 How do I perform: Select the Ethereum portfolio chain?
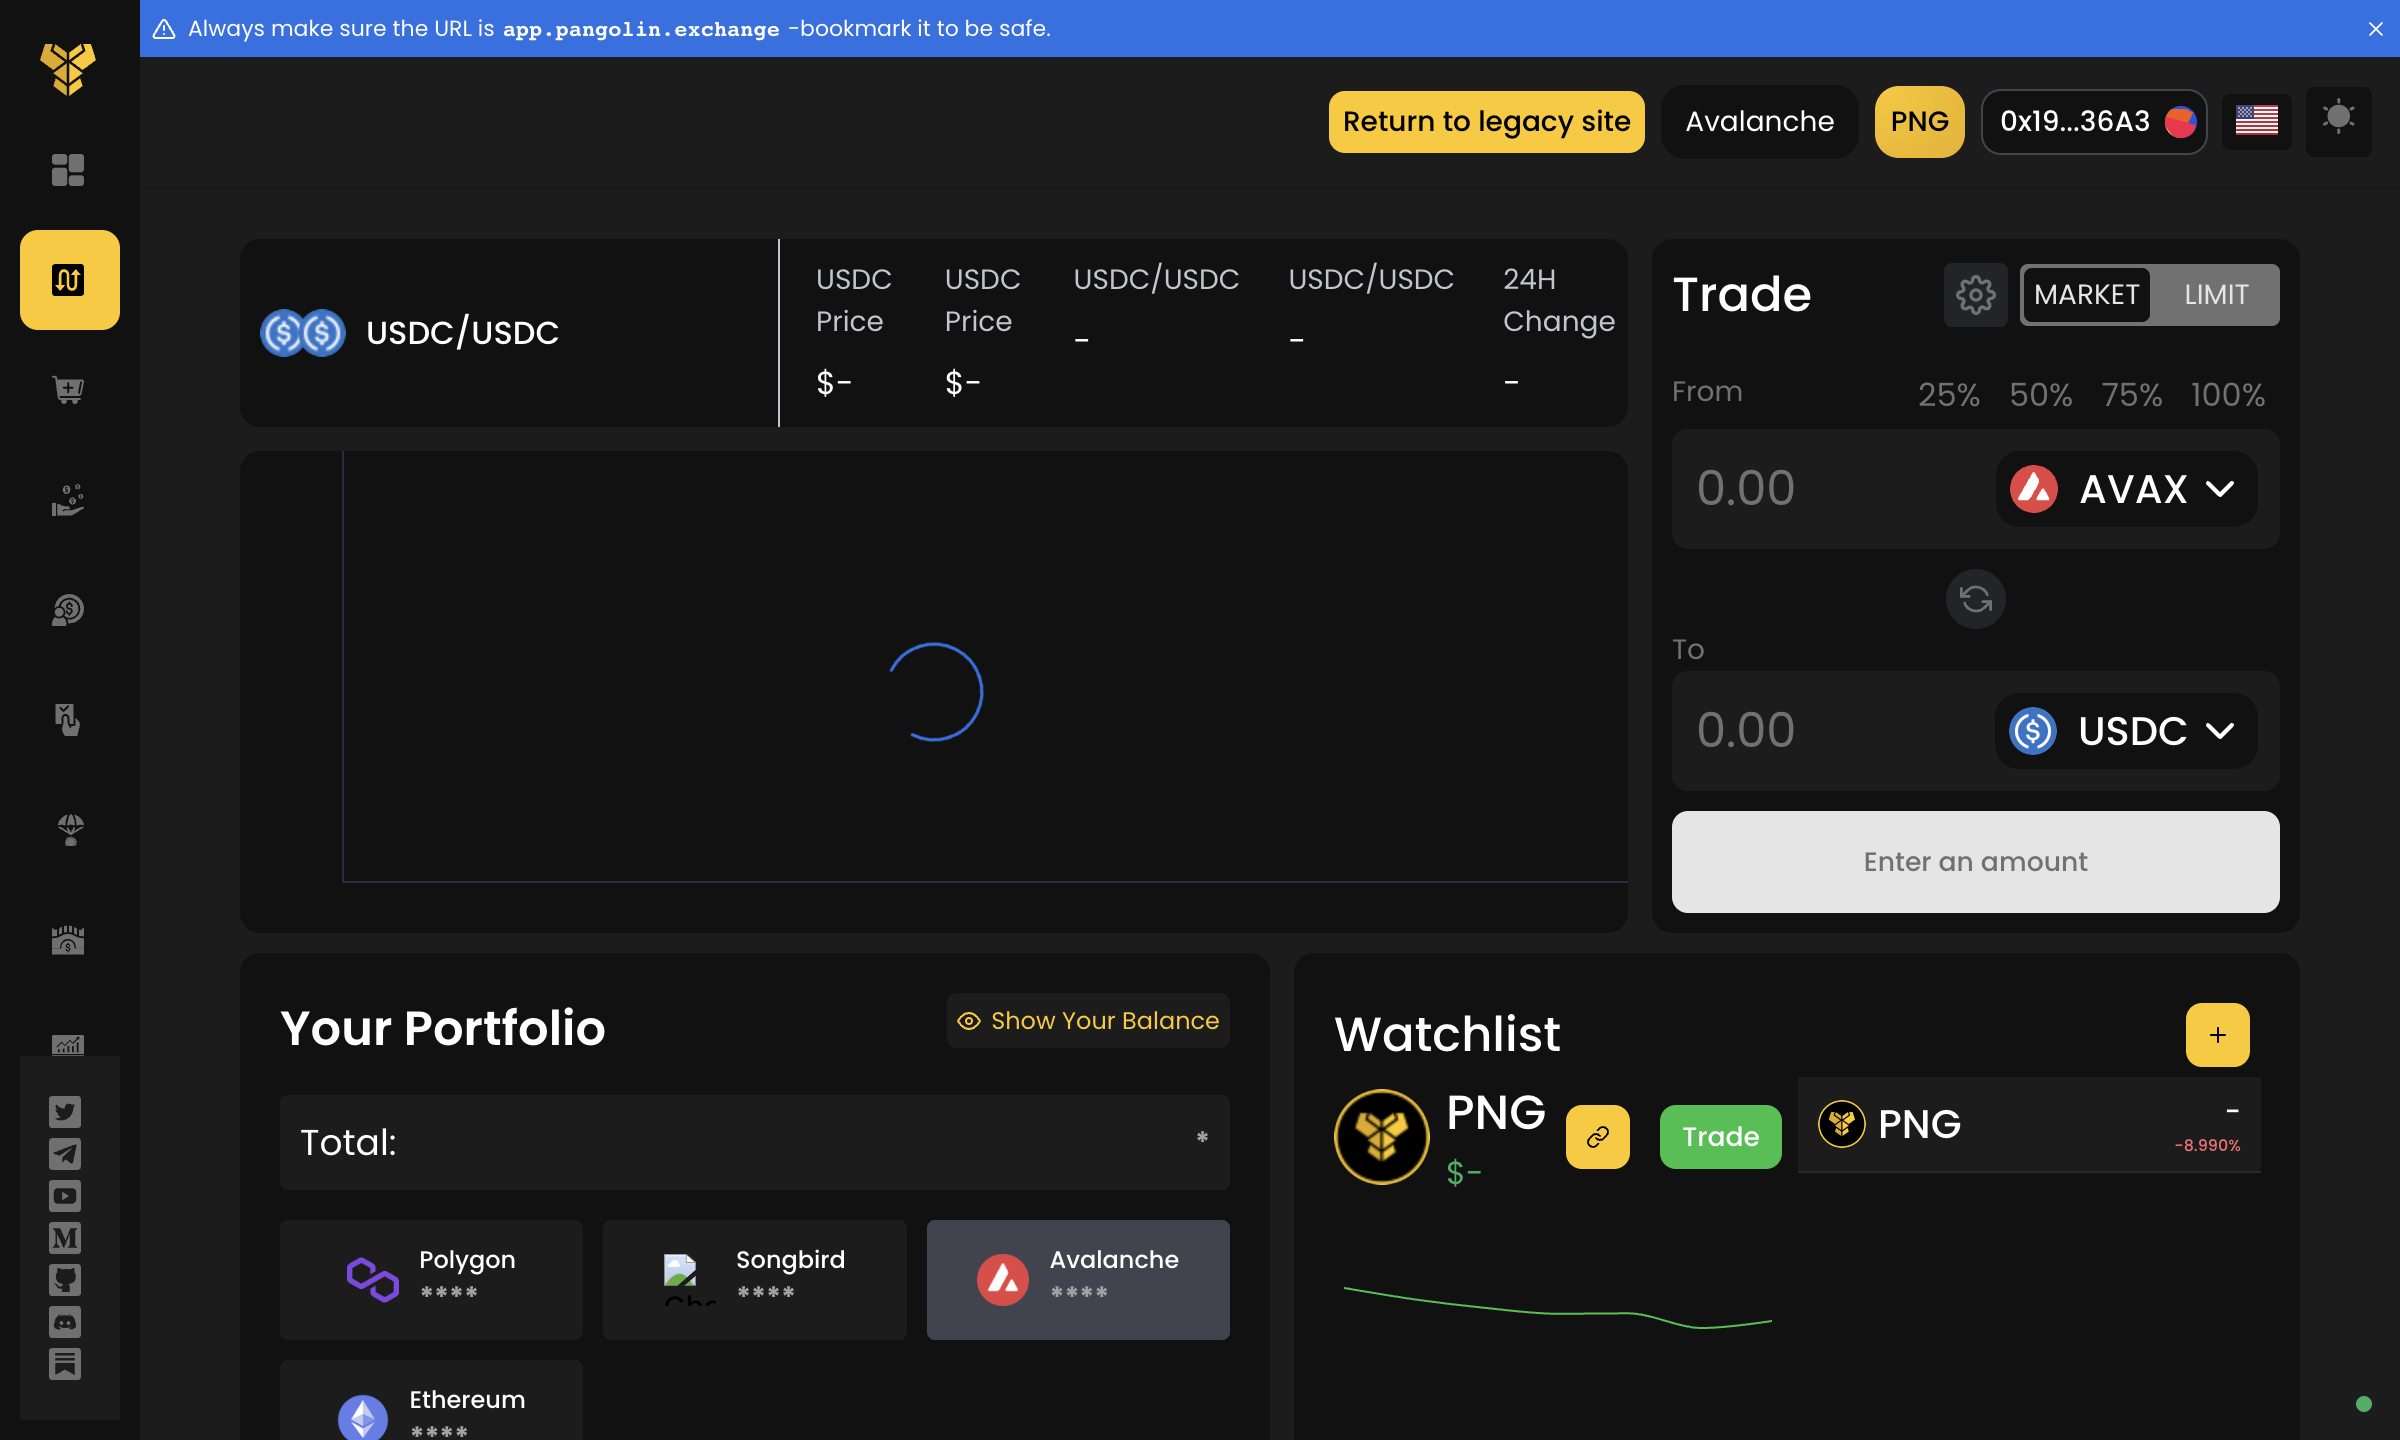(431, 1400)
